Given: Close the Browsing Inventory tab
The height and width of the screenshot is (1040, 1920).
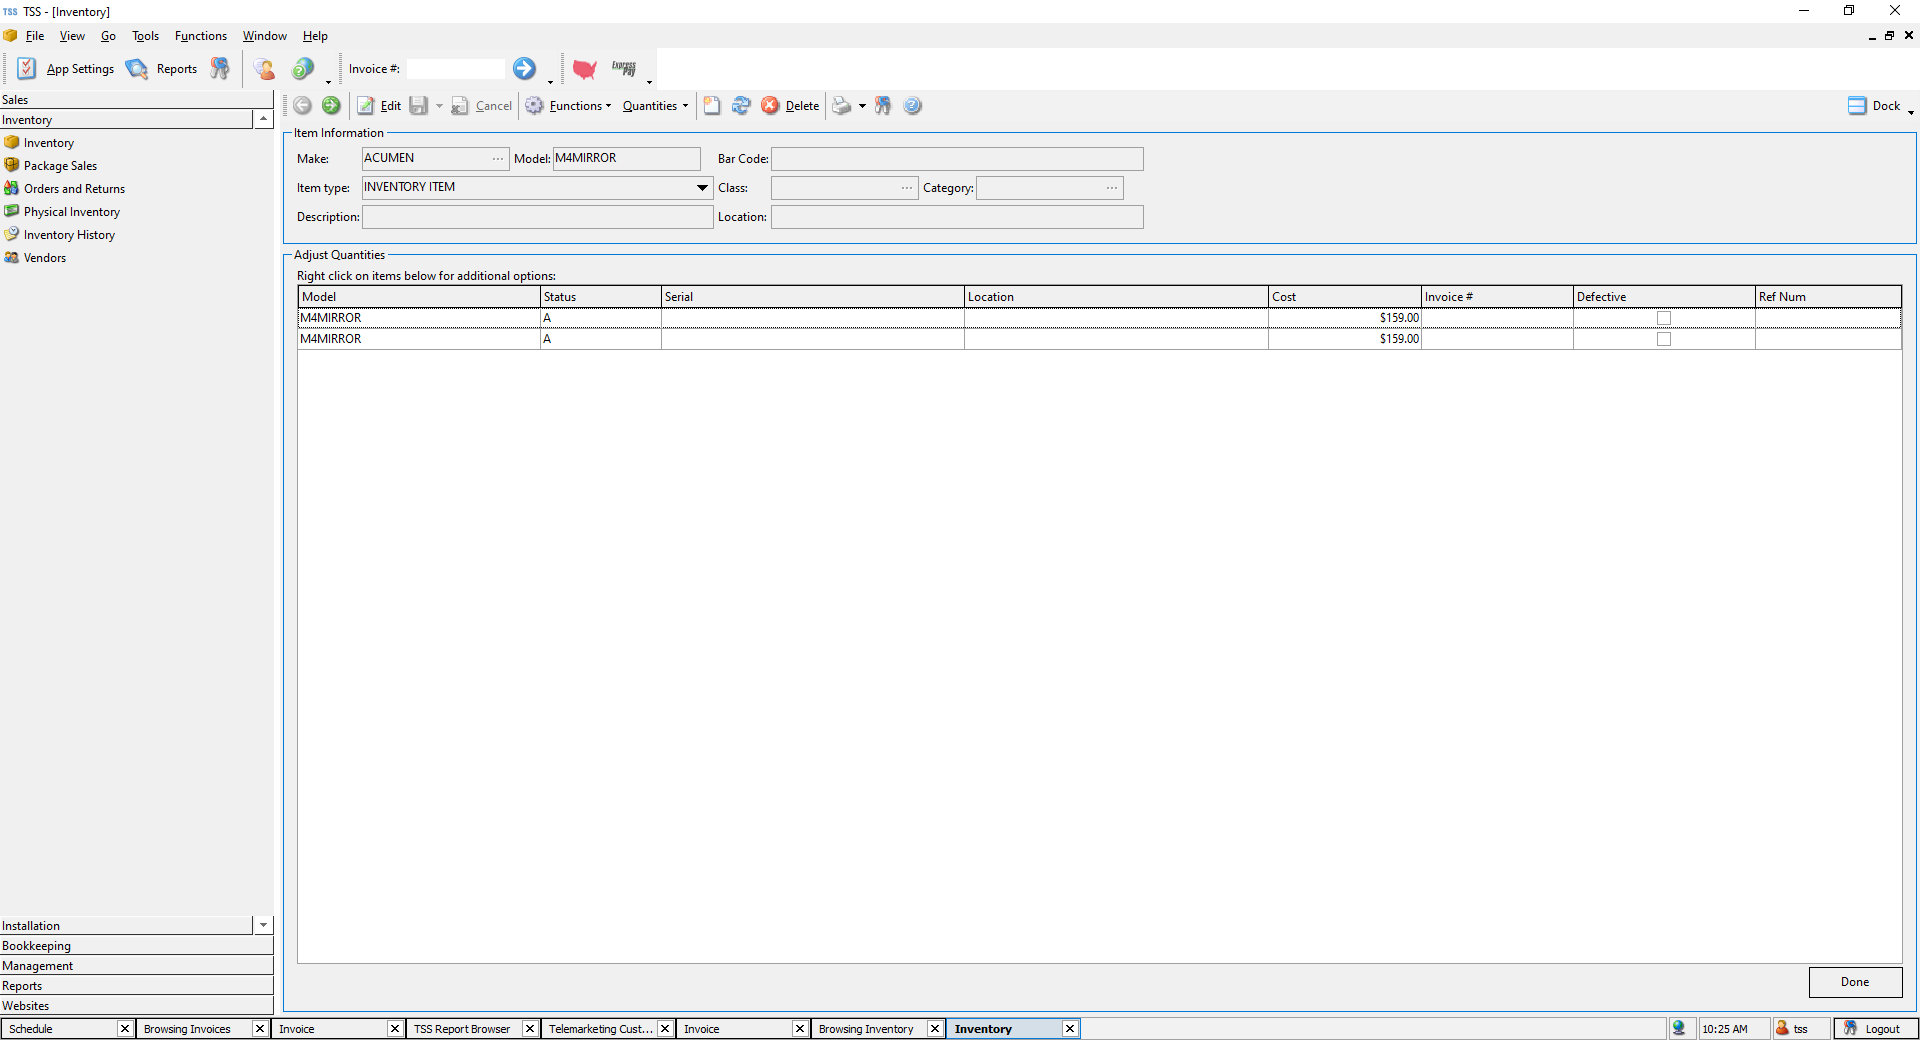Looking at the screenshot, I should pos(935,1029).
